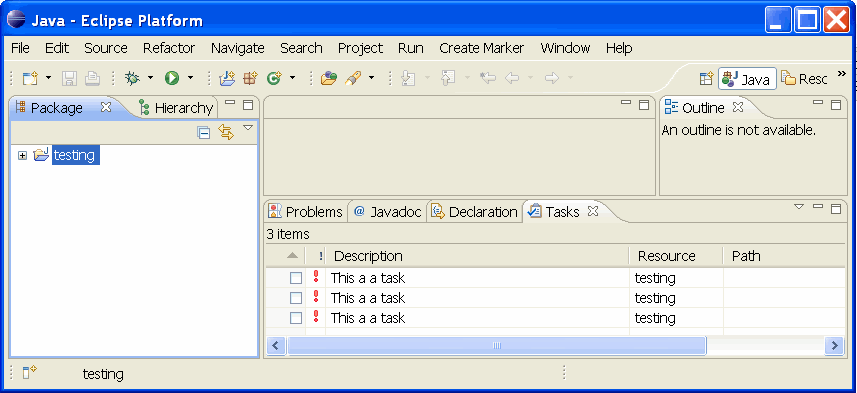Sort tasks by the Path column header
Image resolution: width=857 pixels, height=393 pixels.
click(784, 256)
